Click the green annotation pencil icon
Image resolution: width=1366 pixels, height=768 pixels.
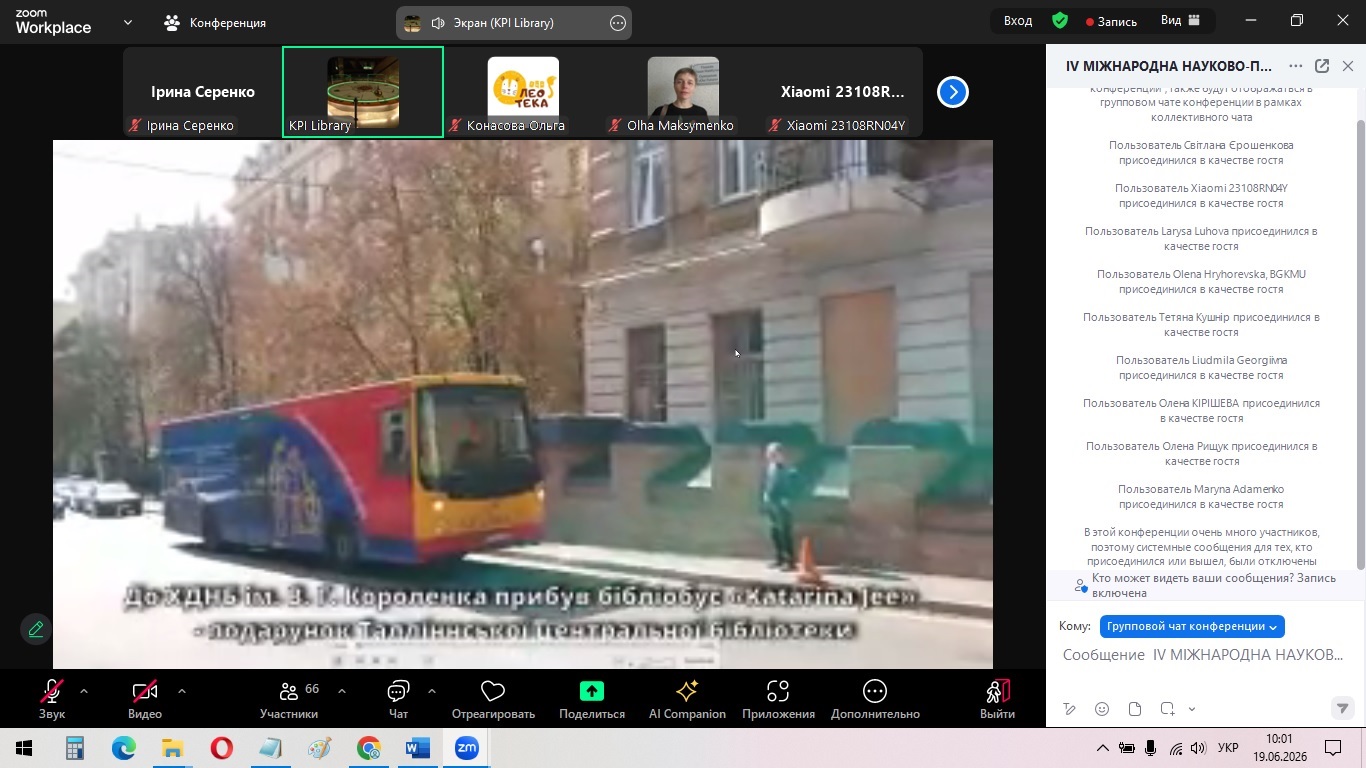tap(36, 629)
